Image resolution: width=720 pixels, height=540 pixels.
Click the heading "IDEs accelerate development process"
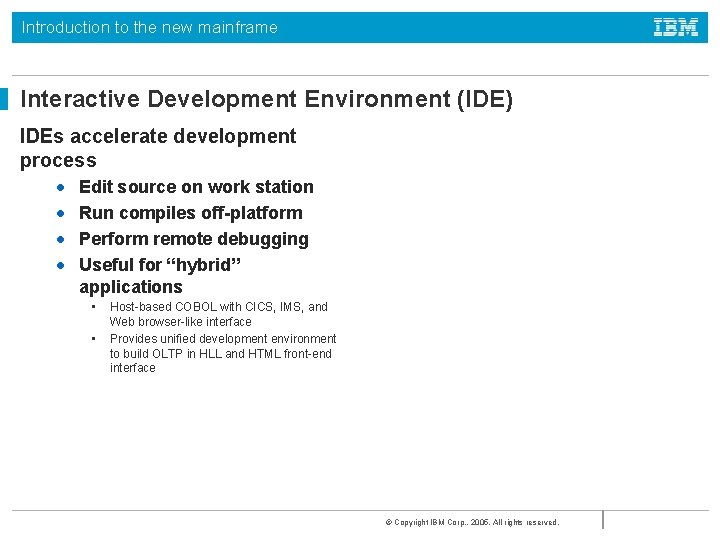(158, 148)
